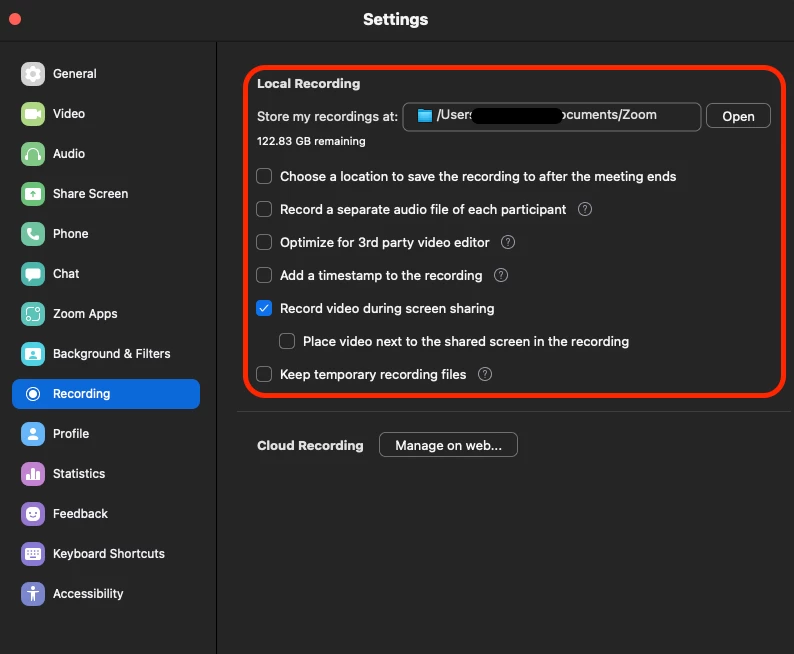Screen dimensions: 794x654
Task: Click the 122.83 GB remaining text
Action: pyautogui.click(x=311, y=141)
